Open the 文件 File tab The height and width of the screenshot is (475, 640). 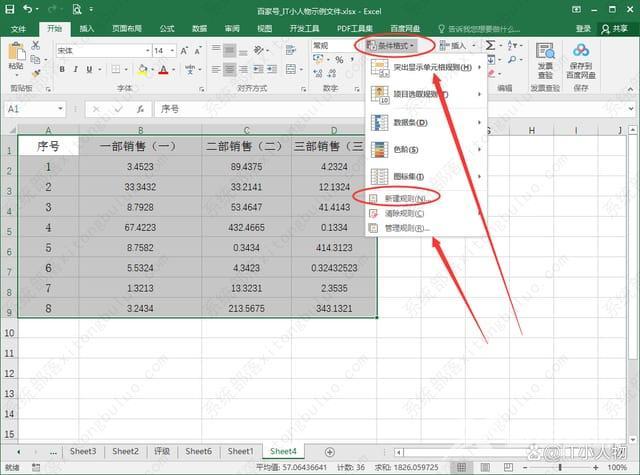[x=18, y=29]
